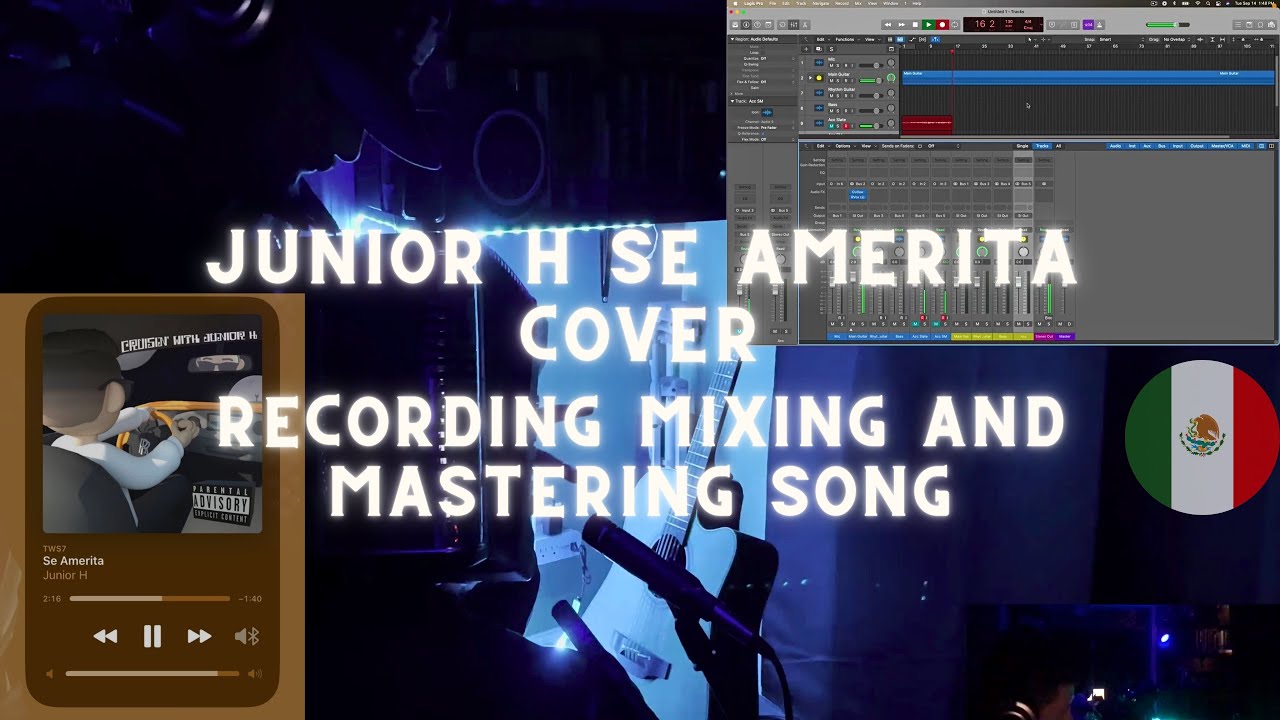Open the Bluetooth audio output icon in player
The width and height of the screenshot is (1280, 720).
pyautogui.click(x=247, y=636)
